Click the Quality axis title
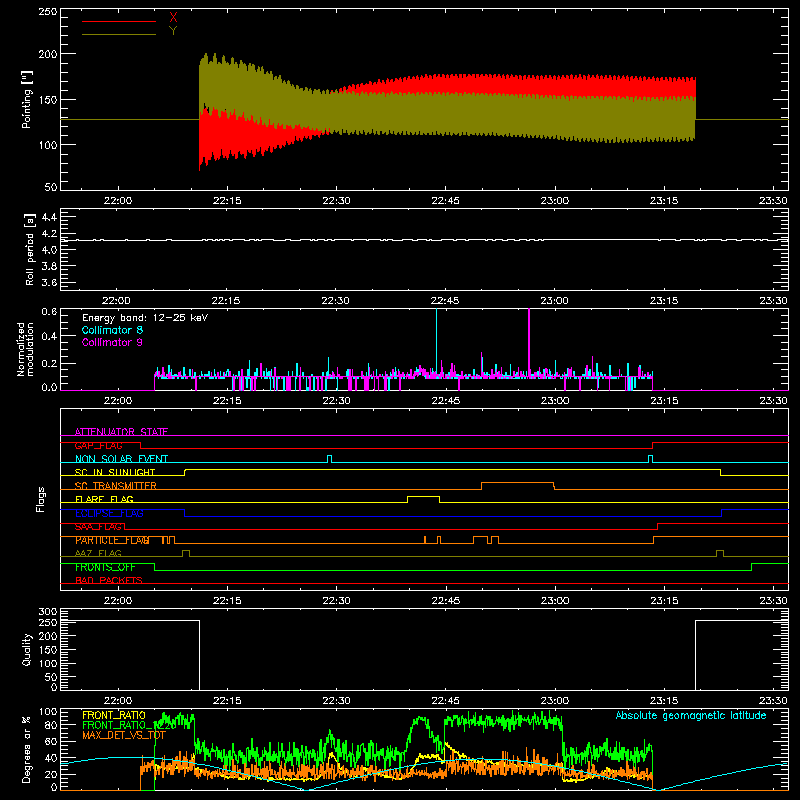Screen dimensions: 800x800 coord(27,649)
